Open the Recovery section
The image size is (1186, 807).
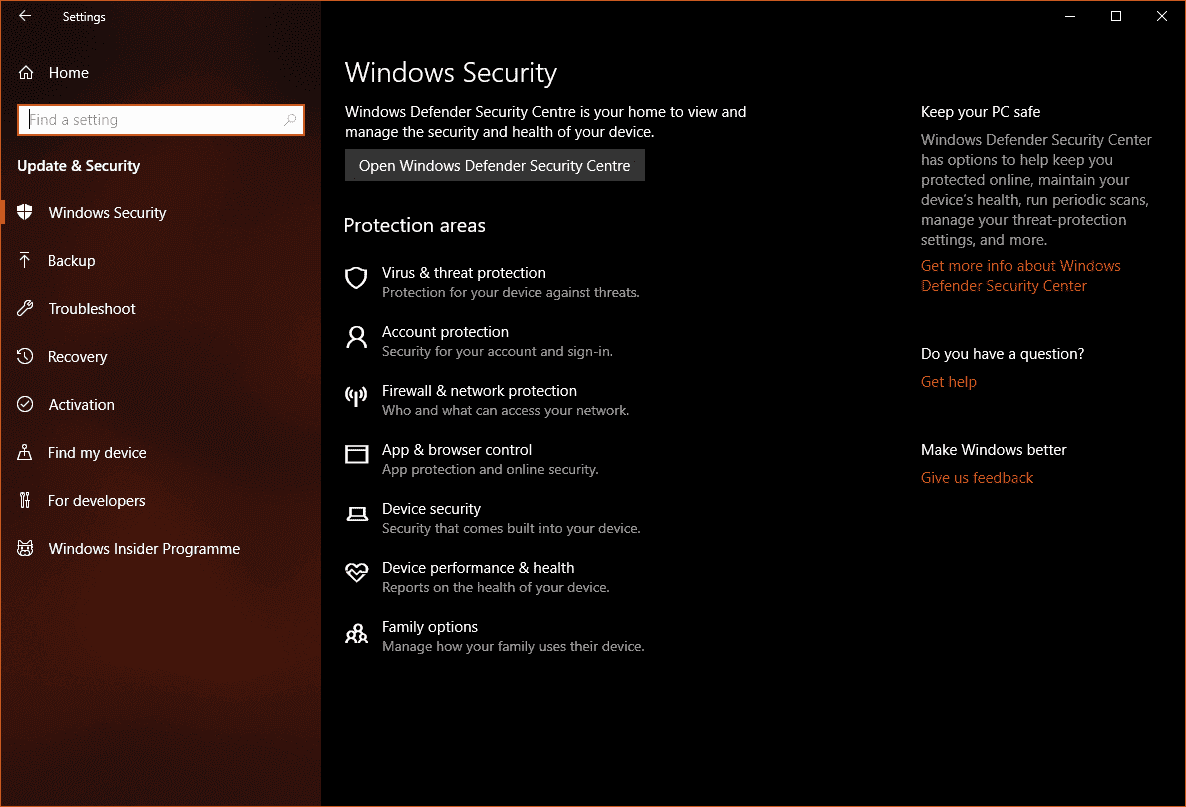[x=160, y=356]
